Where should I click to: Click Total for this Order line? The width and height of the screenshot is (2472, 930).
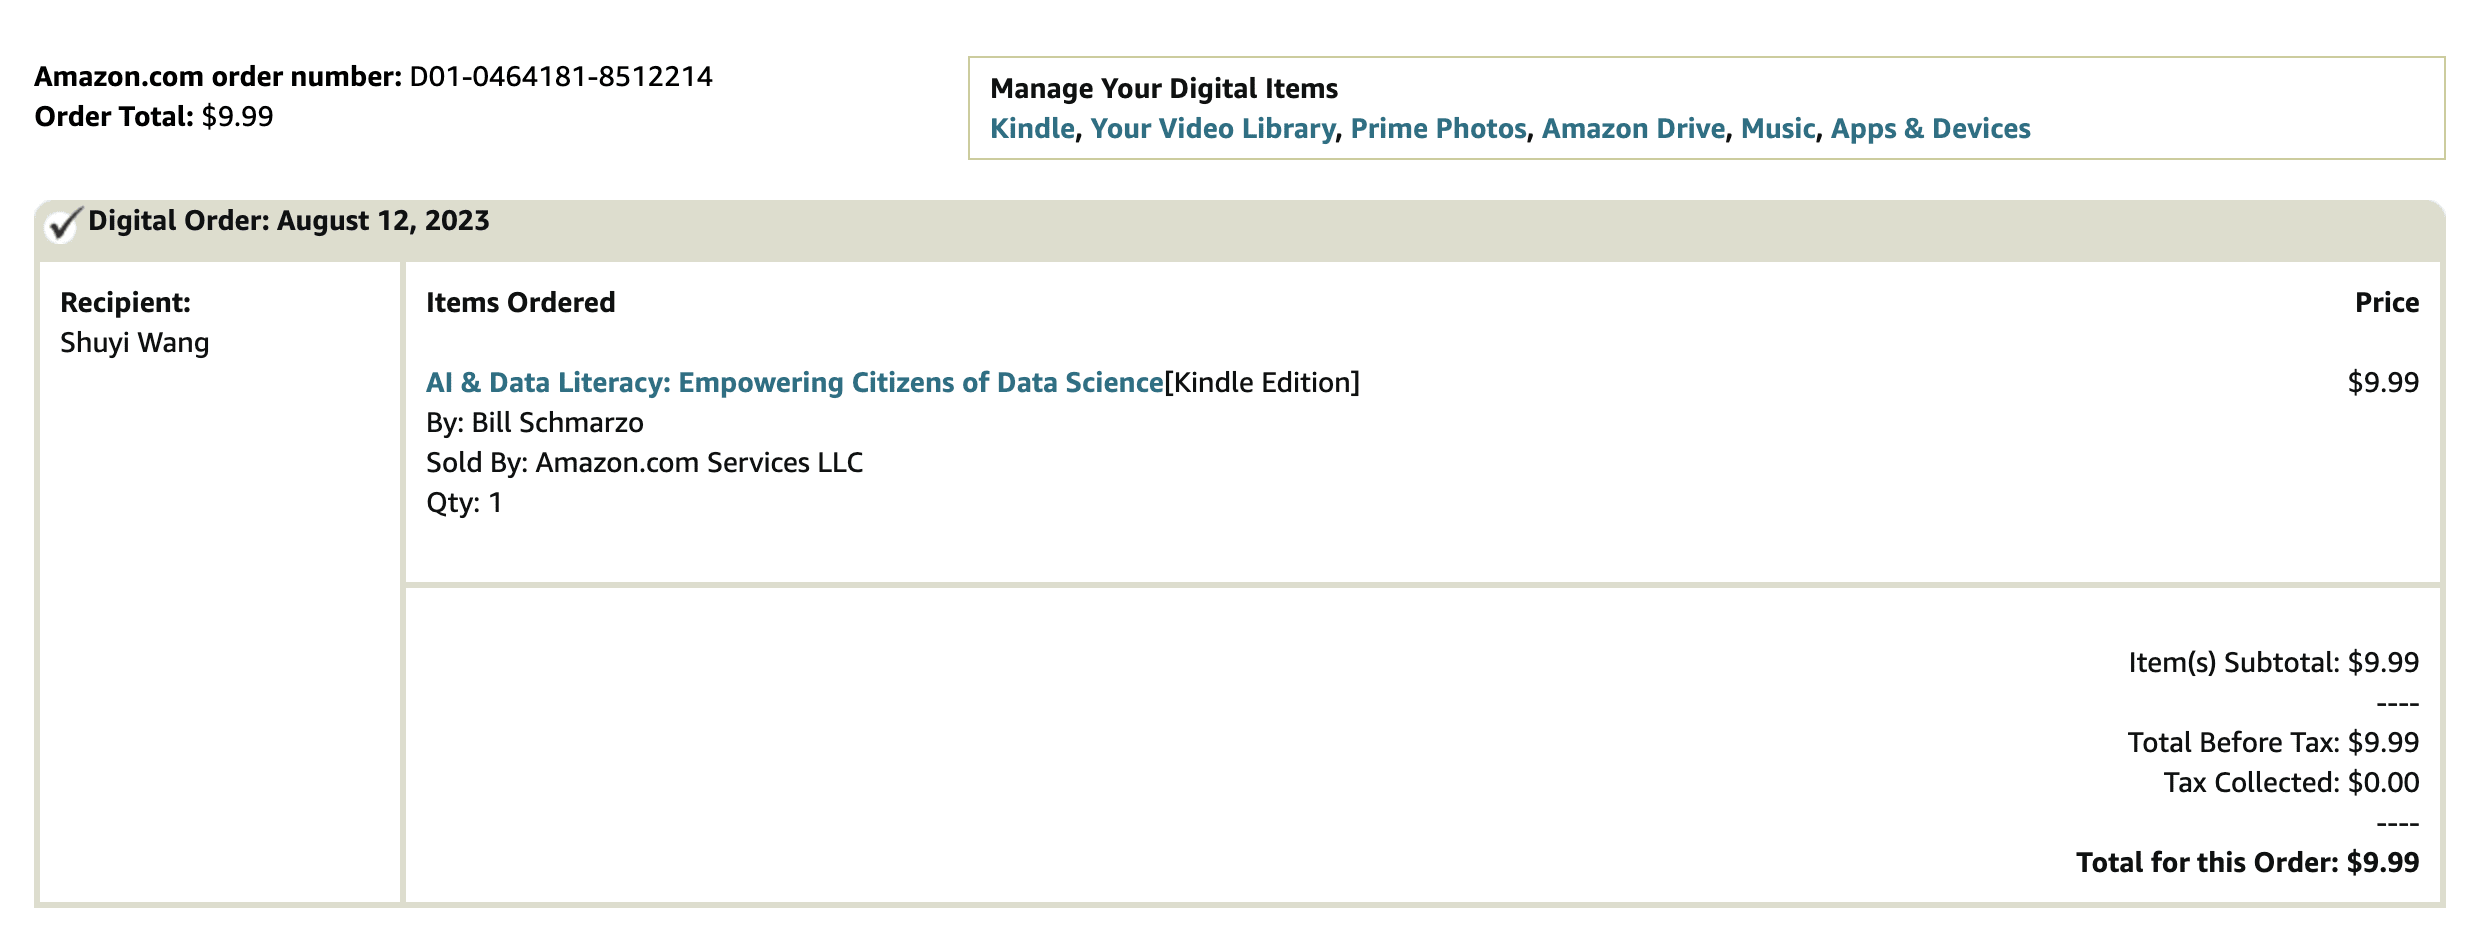(2247, 862)
